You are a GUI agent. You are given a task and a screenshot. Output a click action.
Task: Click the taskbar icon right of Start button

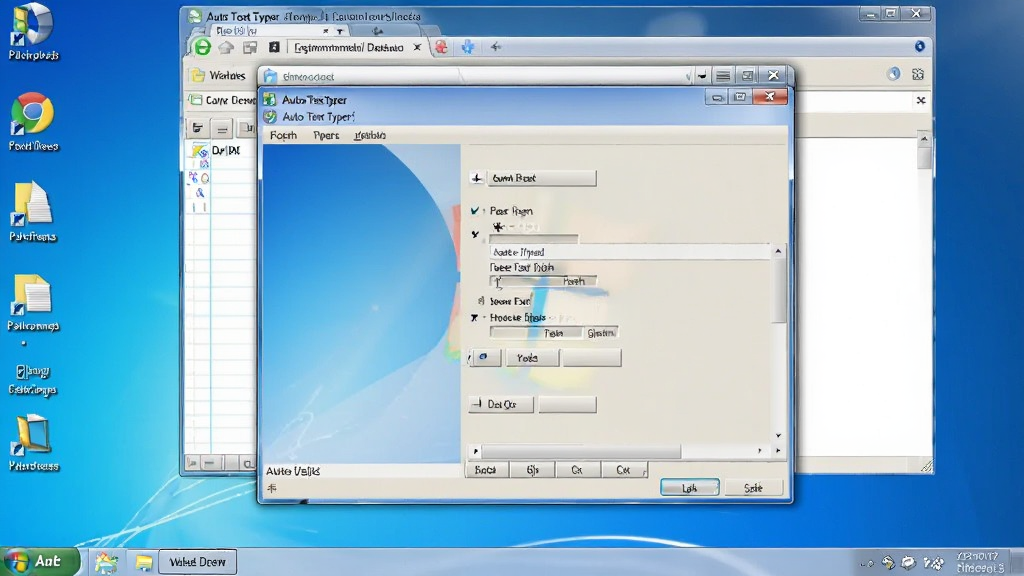tap(106, 562)
